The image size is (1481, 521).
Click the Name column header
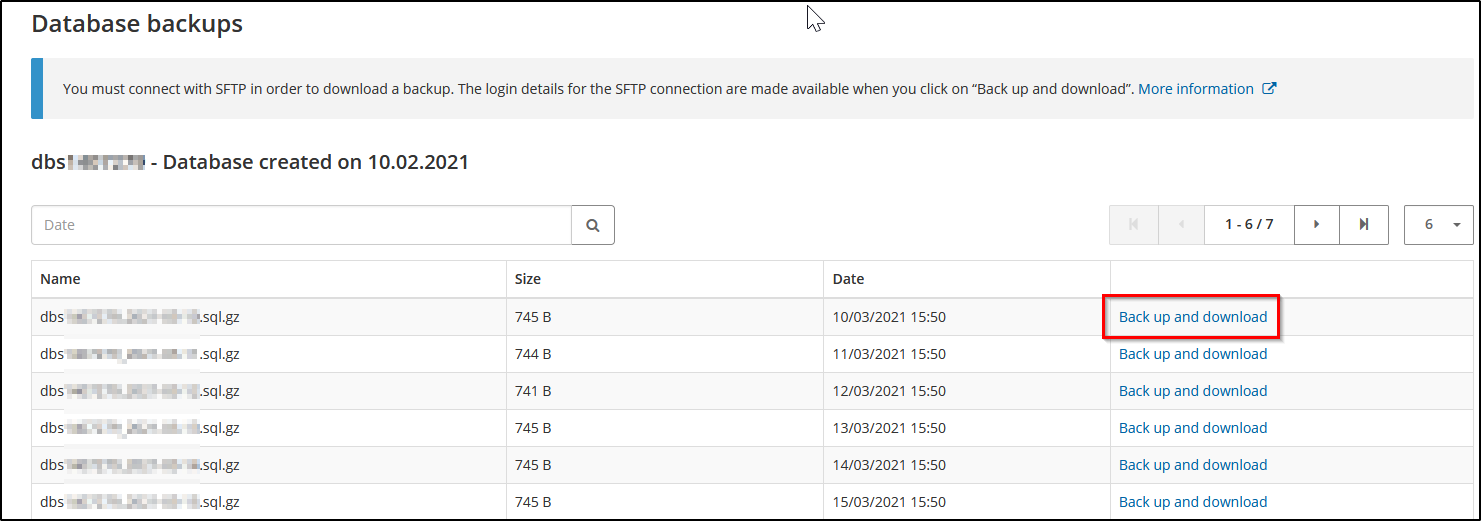pyautogui.click(x=61, y=279)
